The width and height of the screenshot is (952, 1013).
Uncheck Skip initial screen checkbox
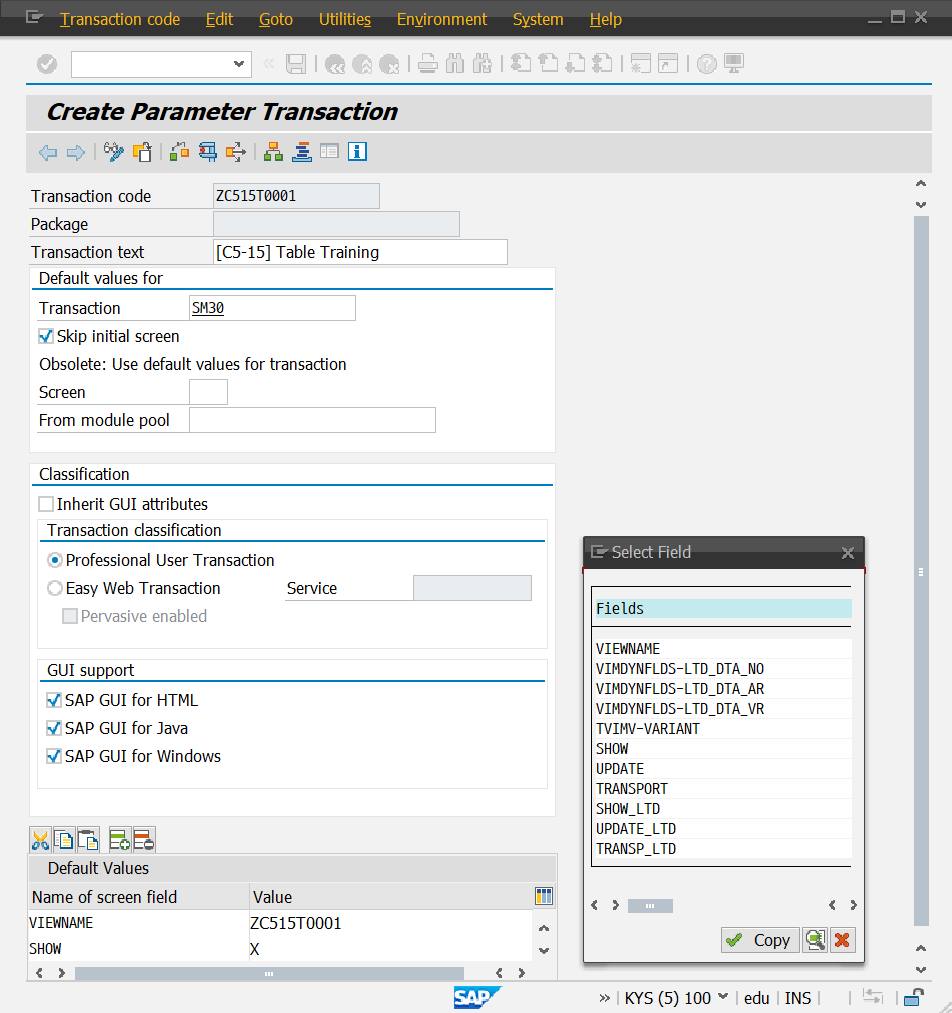46,336
